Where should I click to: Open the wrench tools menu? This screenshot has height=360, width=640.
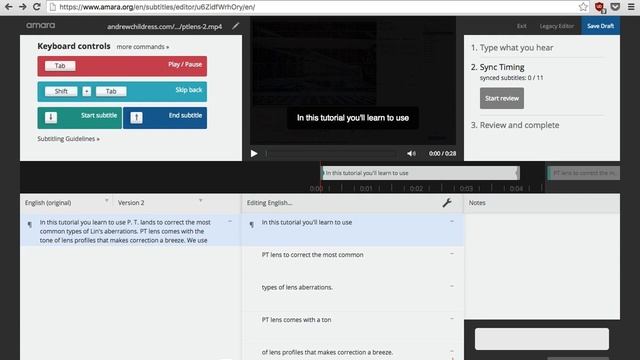click(x=447, y=202)
